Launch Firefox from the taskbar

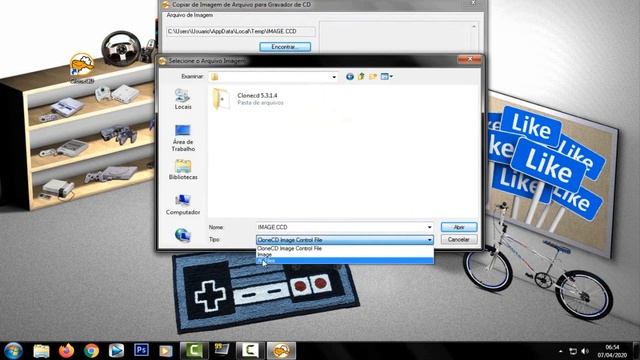pos(67,351)
